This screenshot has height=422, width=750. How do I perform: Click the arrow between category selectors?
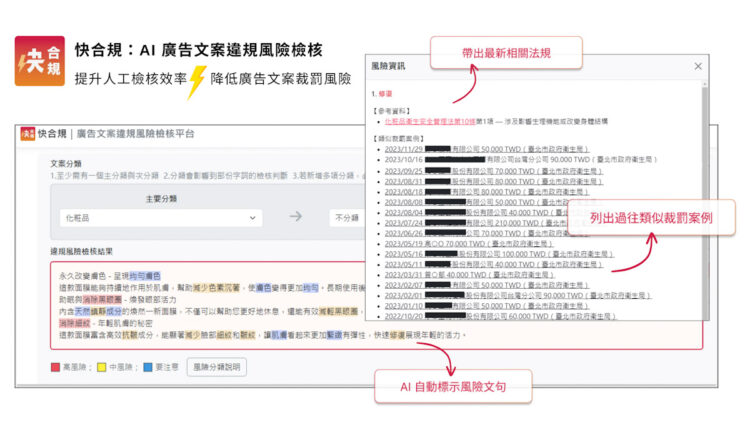pos(296,216)
